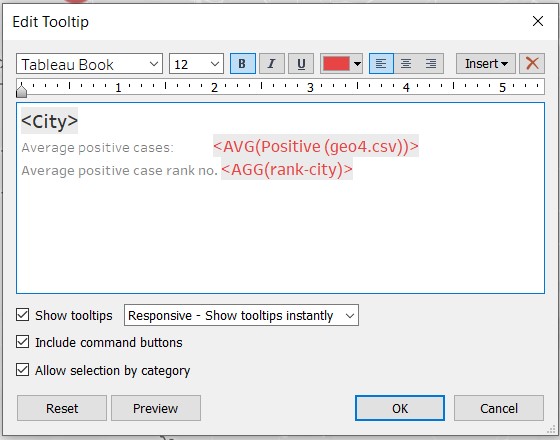Open the Insert field menu
Image resolution: width=560 pixels, height=440 pixels.
pos(486,64)
